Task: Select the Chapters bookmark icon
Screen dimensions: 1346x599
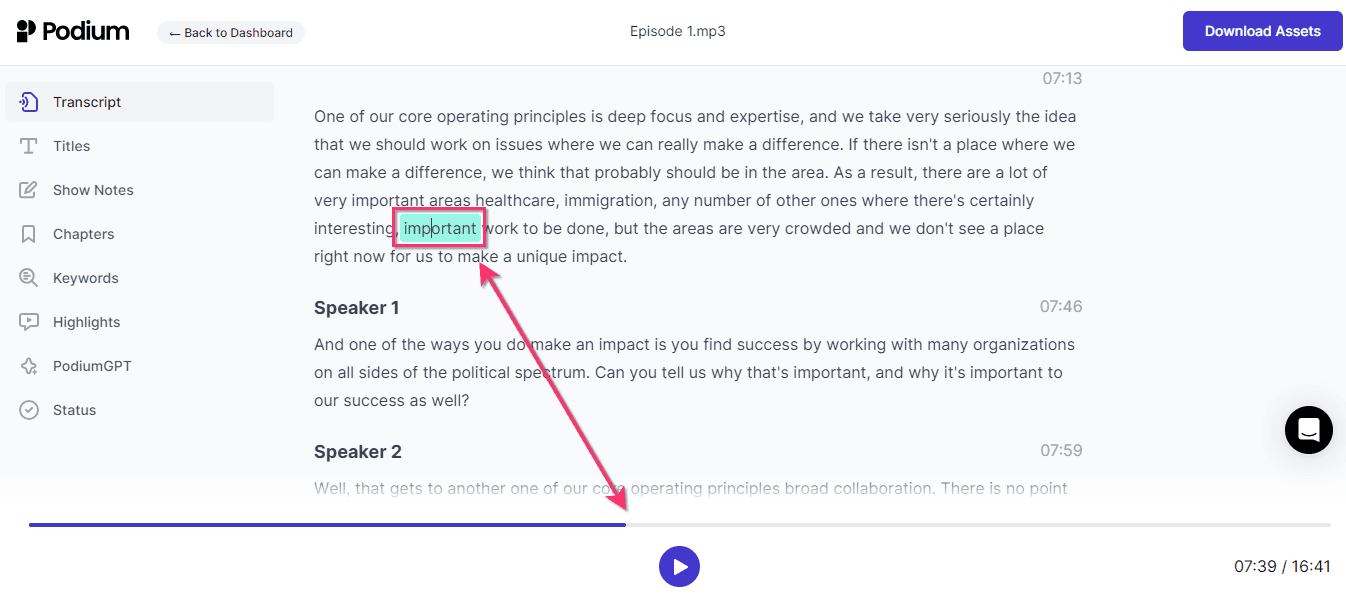Action: [29, 233]
